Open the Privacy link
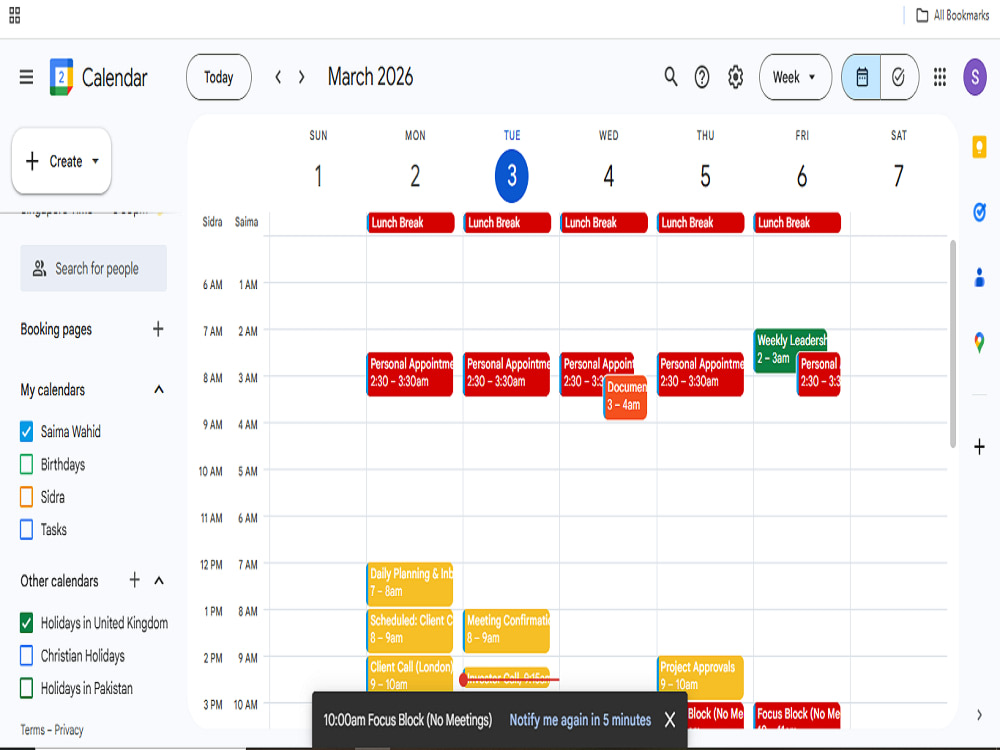Viewport: 1000px width, 750px height. tap(69, 730)
